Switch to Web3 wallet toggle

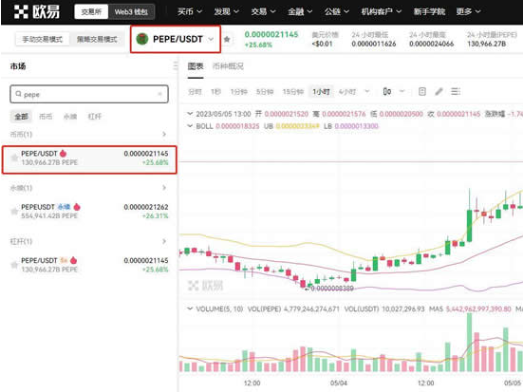(x=131, y=12)
